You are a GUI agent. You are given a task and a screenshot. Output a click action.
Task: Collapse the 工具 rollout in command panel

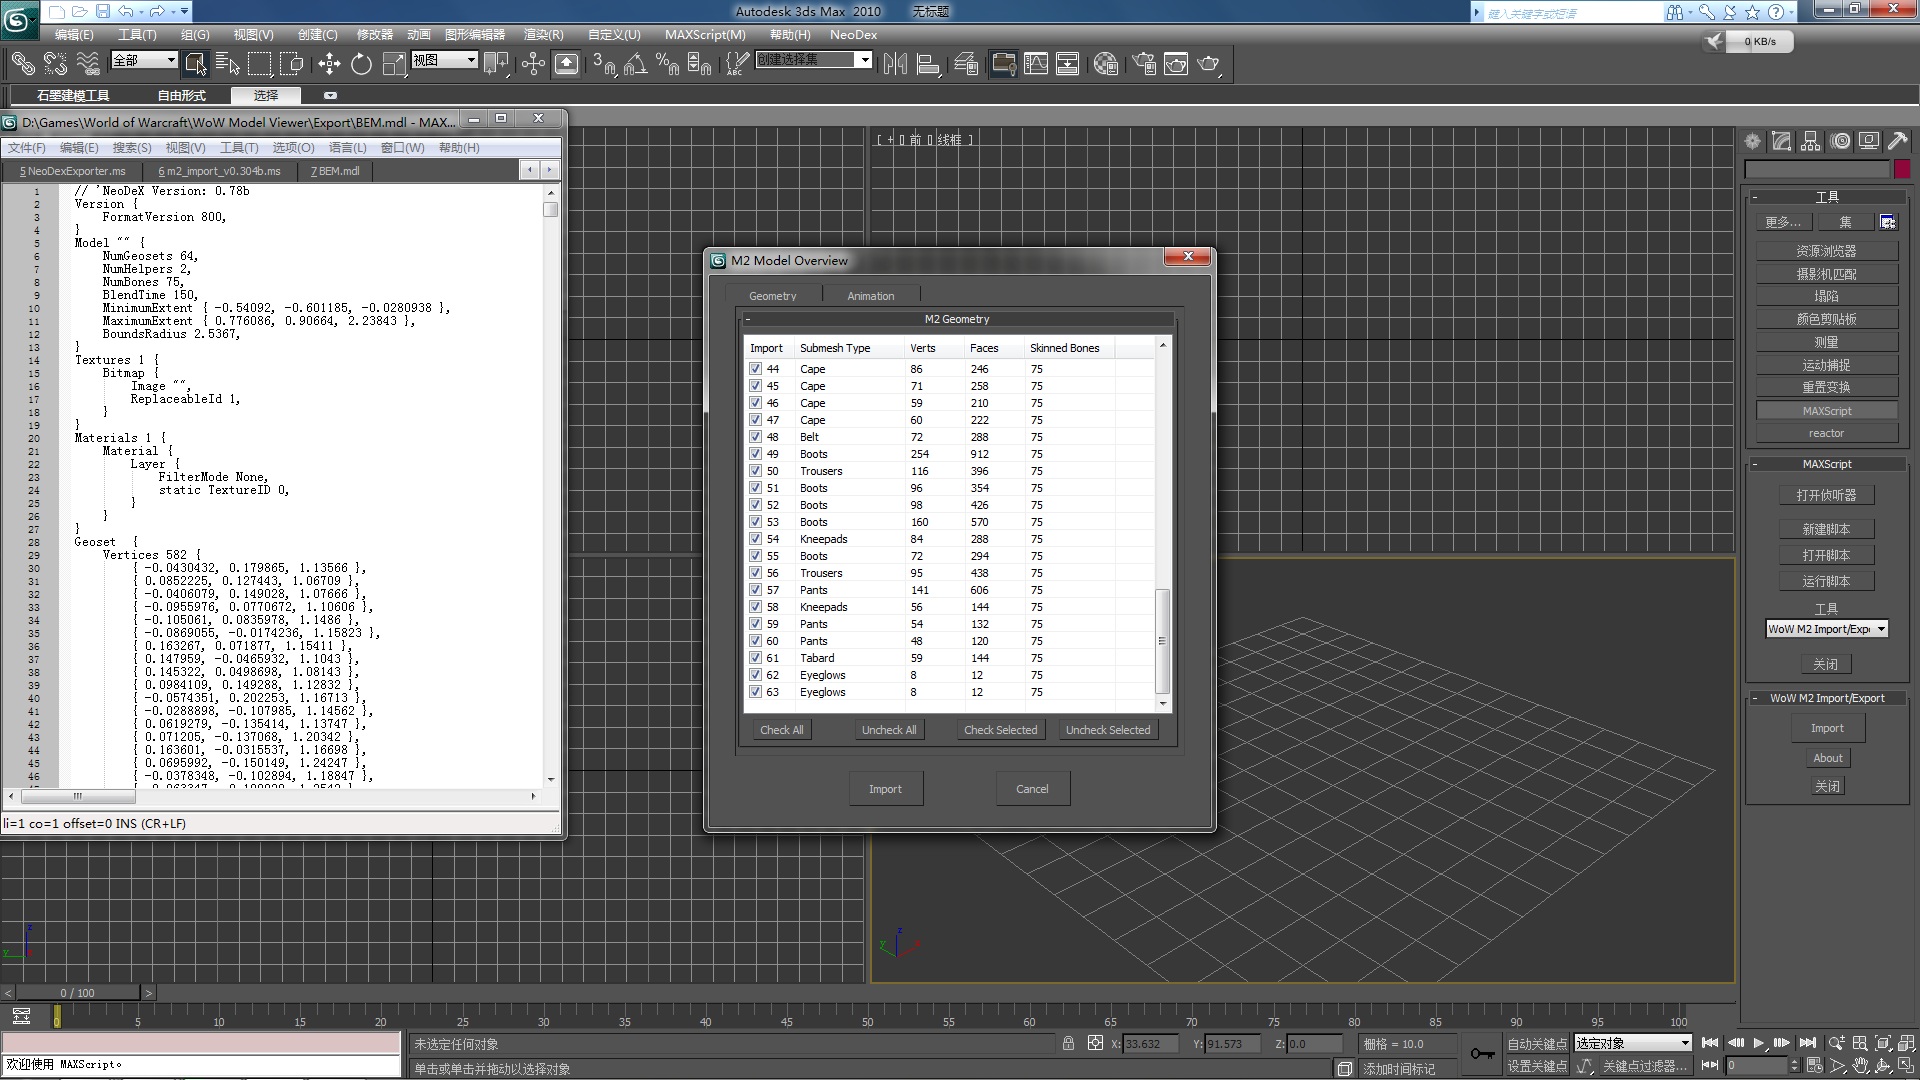(1826, 197)
